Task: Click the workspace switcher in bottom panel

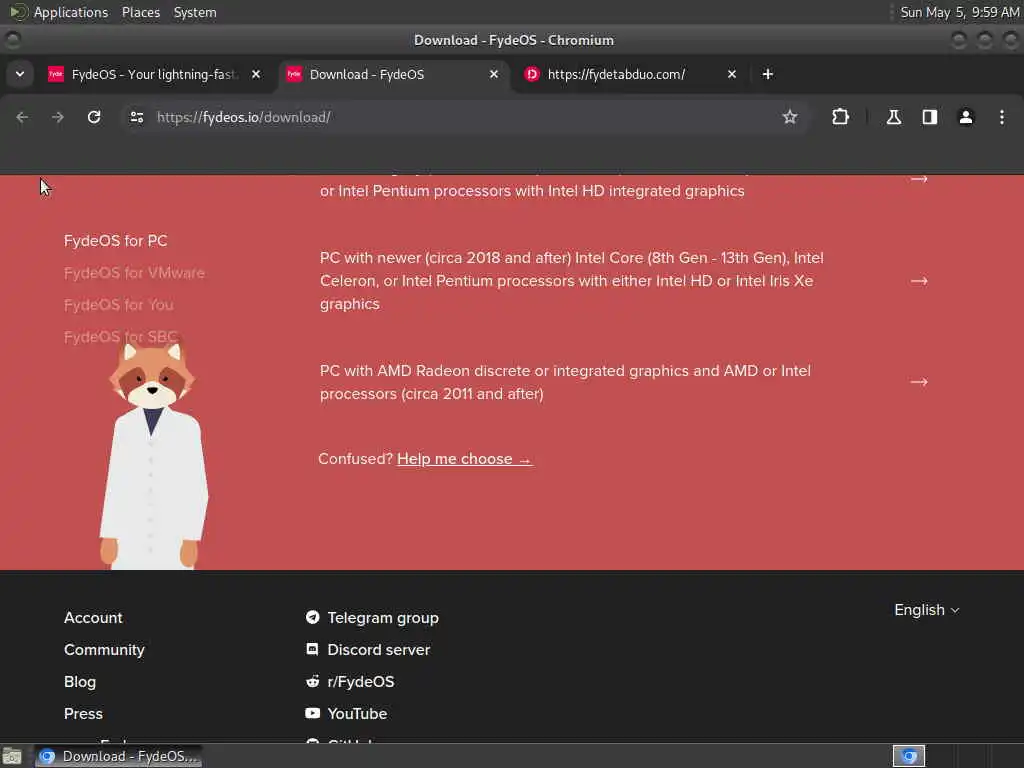Action: [908, 756]
